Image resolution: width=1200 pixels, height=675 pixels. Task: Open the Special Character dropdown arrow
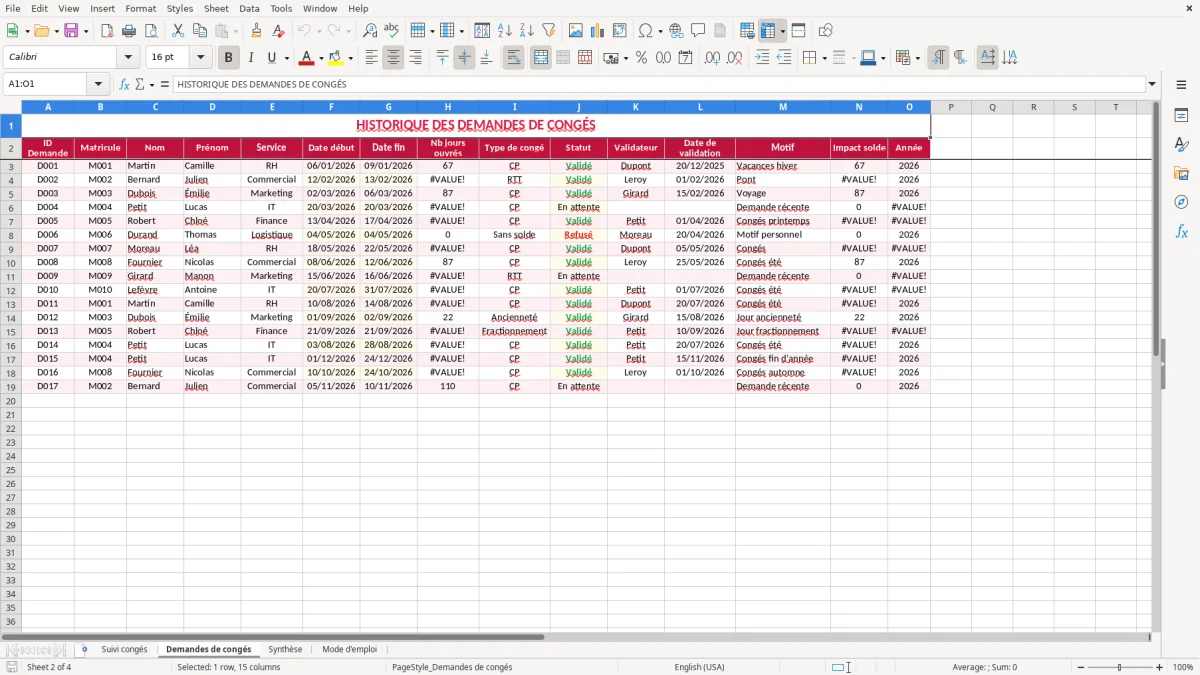[x=660, y=31]
